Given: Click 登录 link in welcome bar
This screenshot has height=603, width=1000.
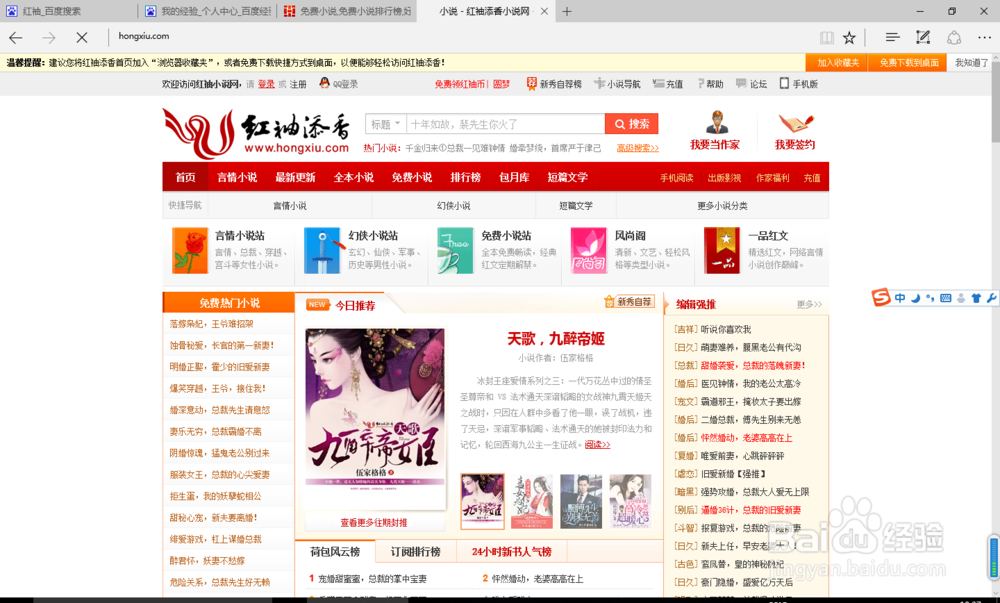Looking at the screenshot, I should pos(266,84).
